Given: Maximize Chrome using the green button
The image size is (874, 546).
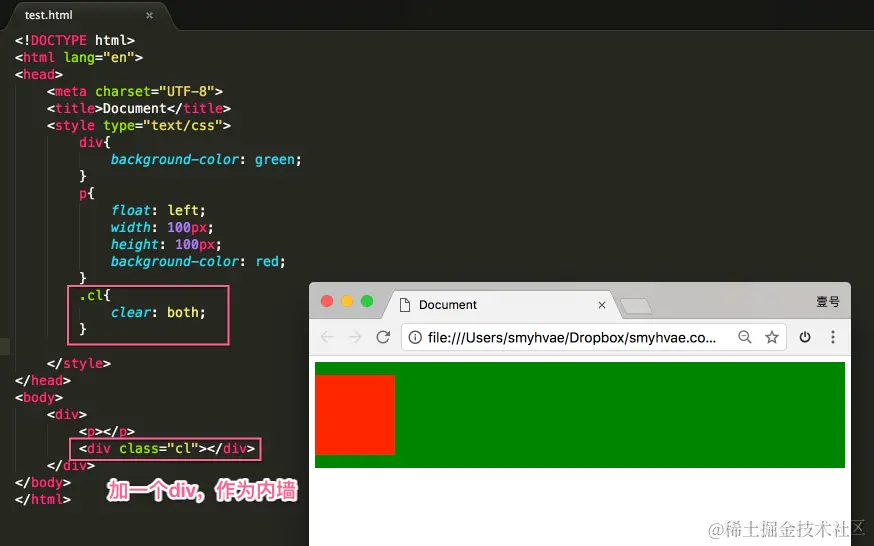Looking at the screenshot, I should pos(367,301).
